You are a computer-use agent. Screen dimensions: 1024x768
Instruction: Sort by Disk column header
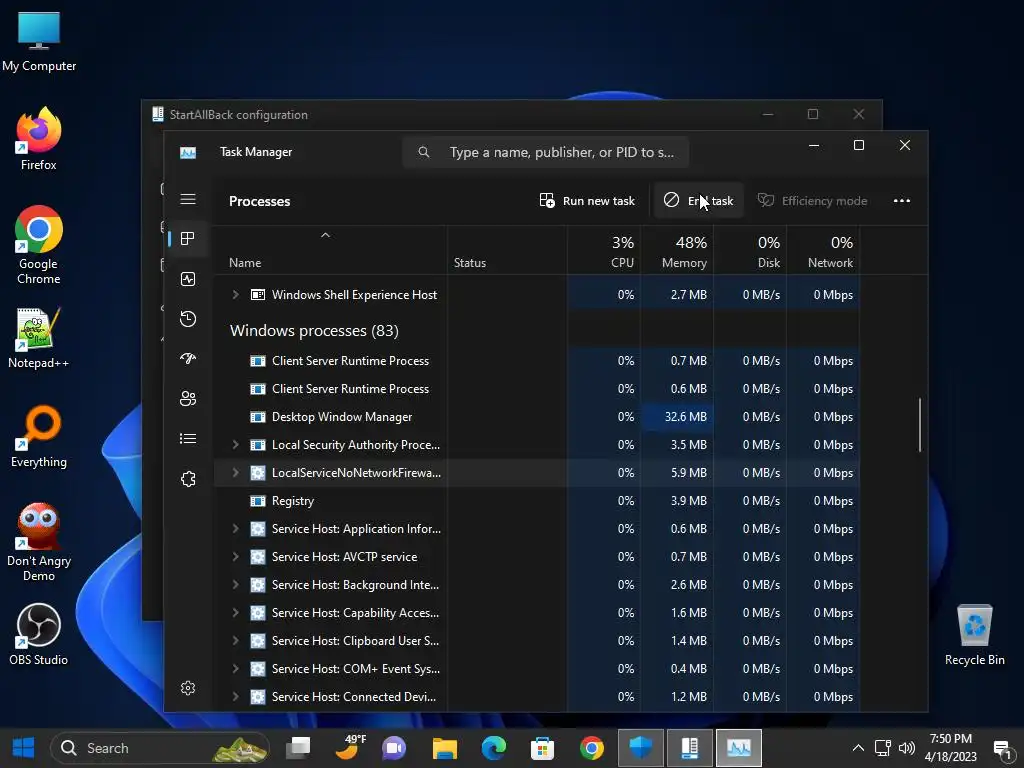pyautogui.click(x=750, y=251)
